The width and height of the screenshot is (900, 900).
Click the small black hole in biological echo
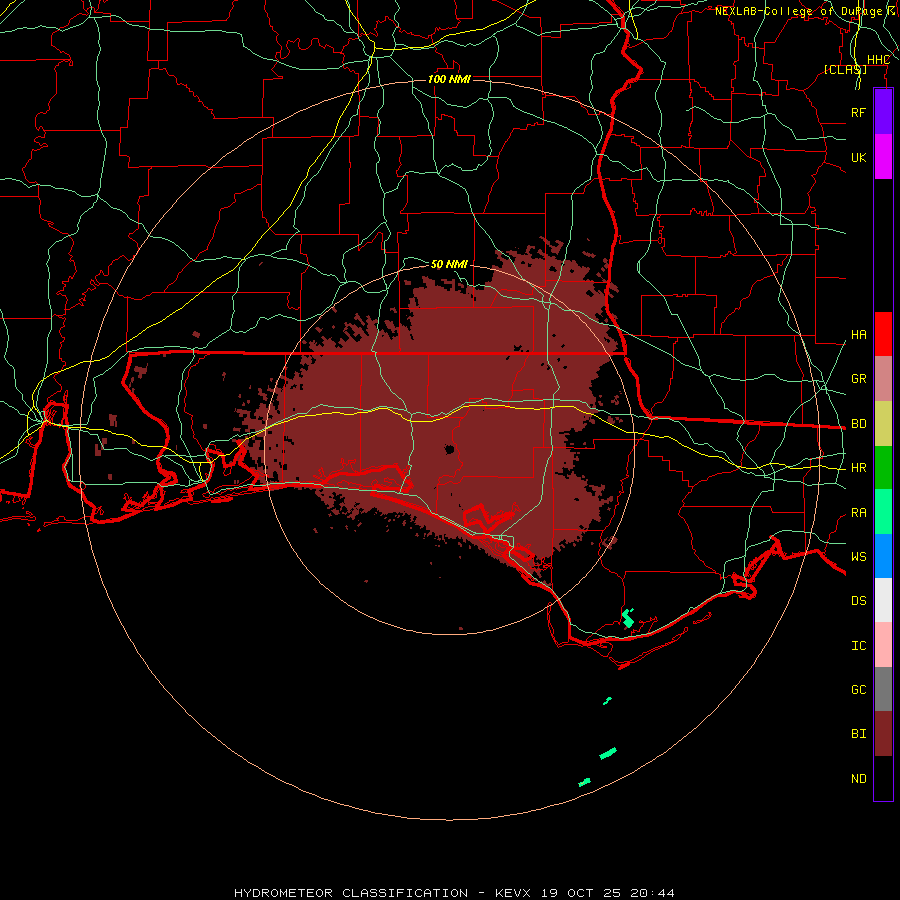tap(449, 449)
